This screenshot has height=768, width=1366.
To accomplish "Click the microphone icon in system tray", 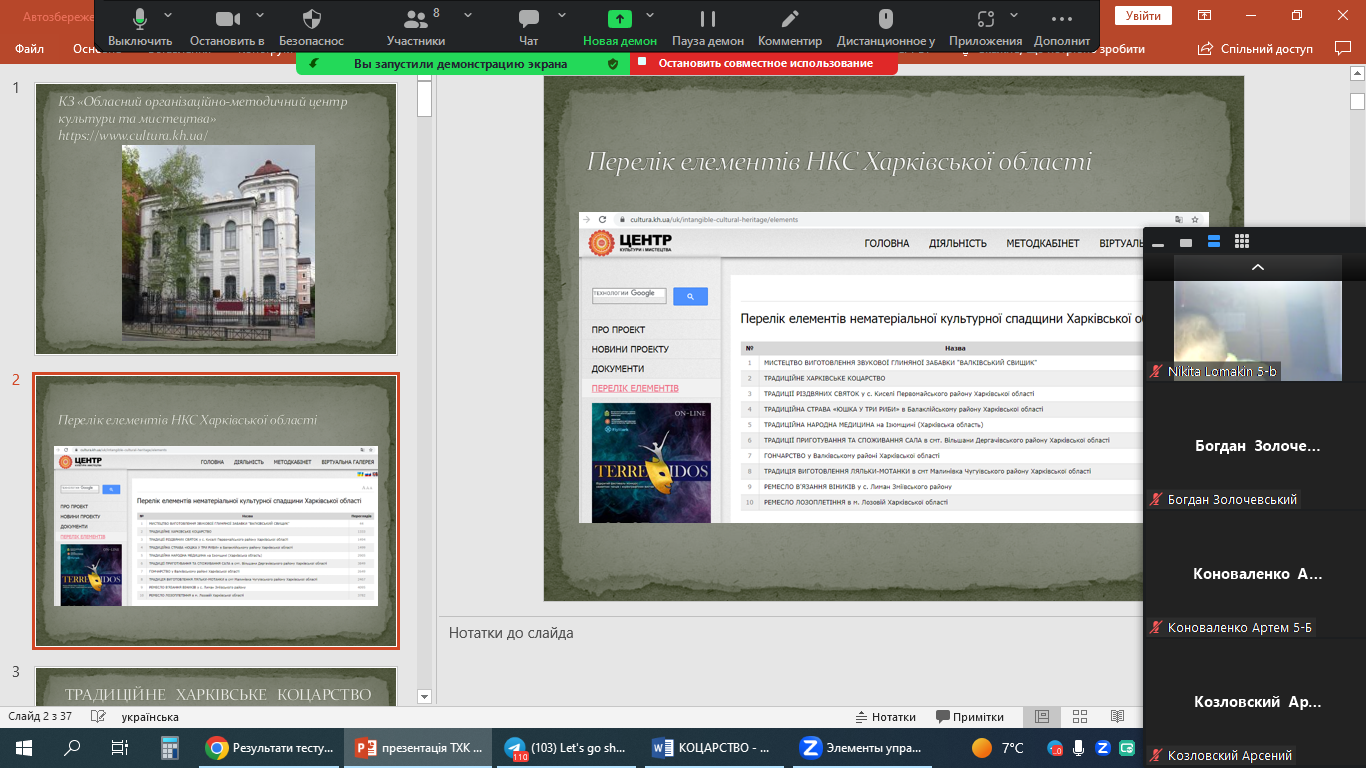I will (x=1078, y=747).
